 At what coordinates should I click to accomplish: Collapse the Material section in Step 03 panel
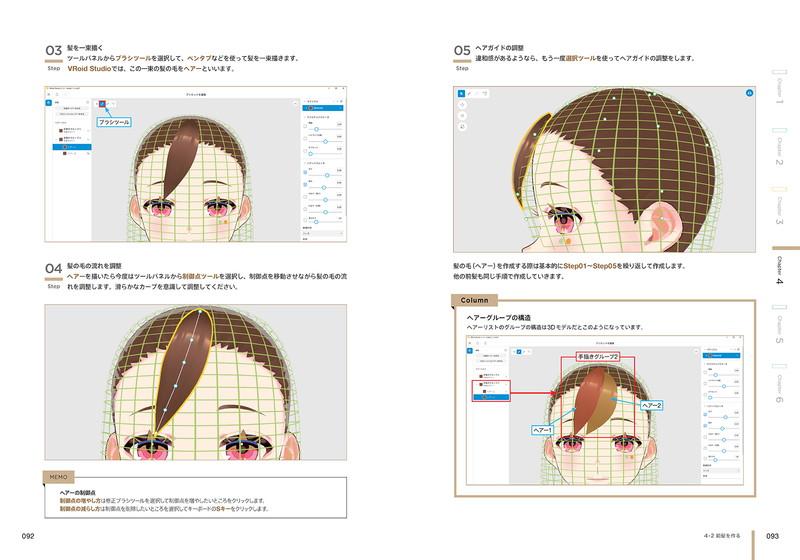click(305, 101)
